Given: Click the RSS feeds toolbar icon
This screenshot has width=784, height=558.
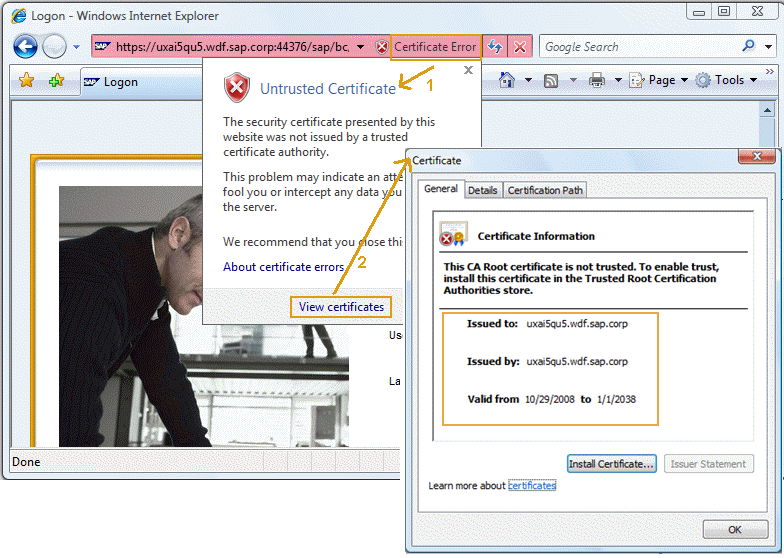Looking at the screenshot, I should point(551,80).
